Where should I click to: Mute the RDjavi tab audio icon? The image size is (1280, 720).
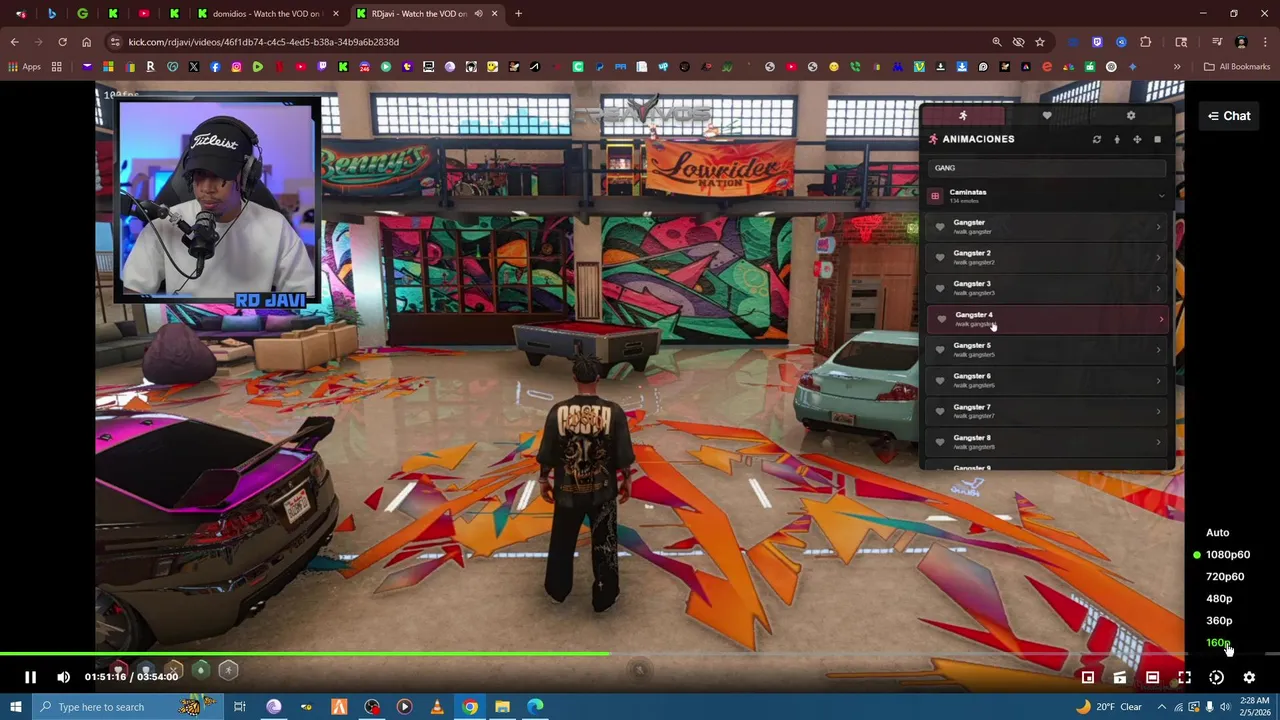click(478, 14)
